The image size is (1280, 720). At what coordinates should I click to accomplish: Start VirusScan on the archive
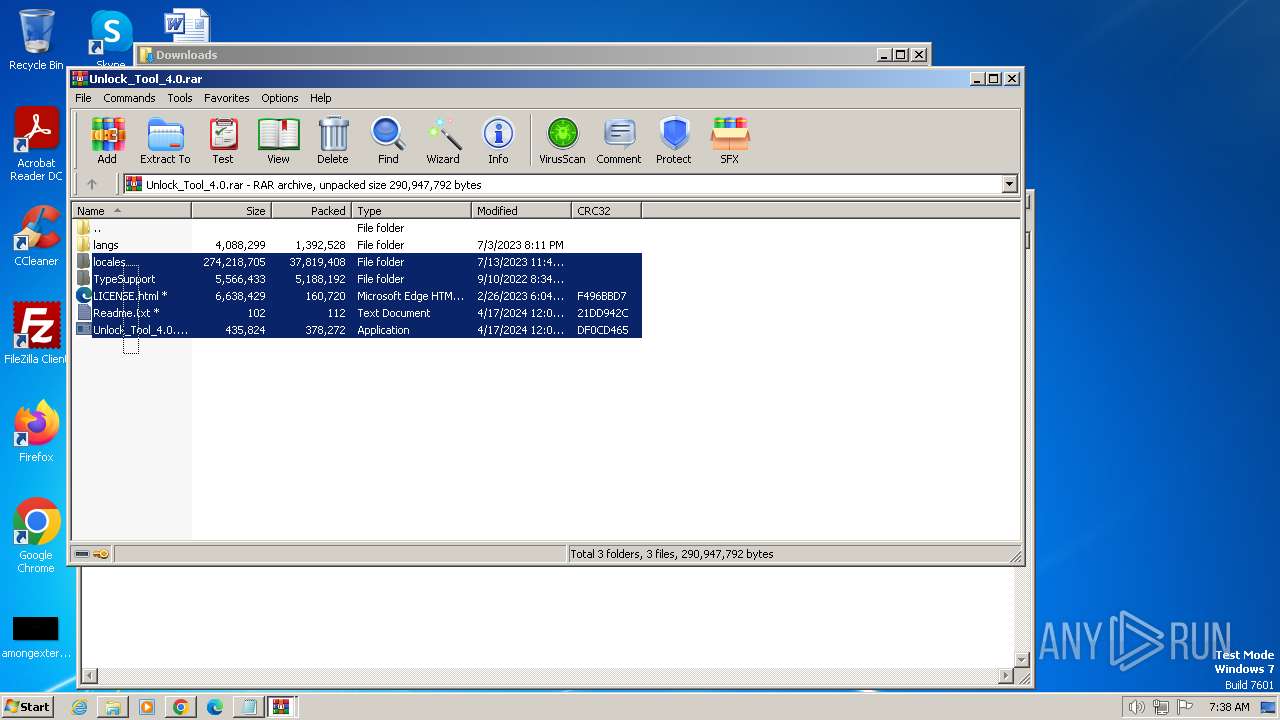pyautogui.click(x=562, y=141)
